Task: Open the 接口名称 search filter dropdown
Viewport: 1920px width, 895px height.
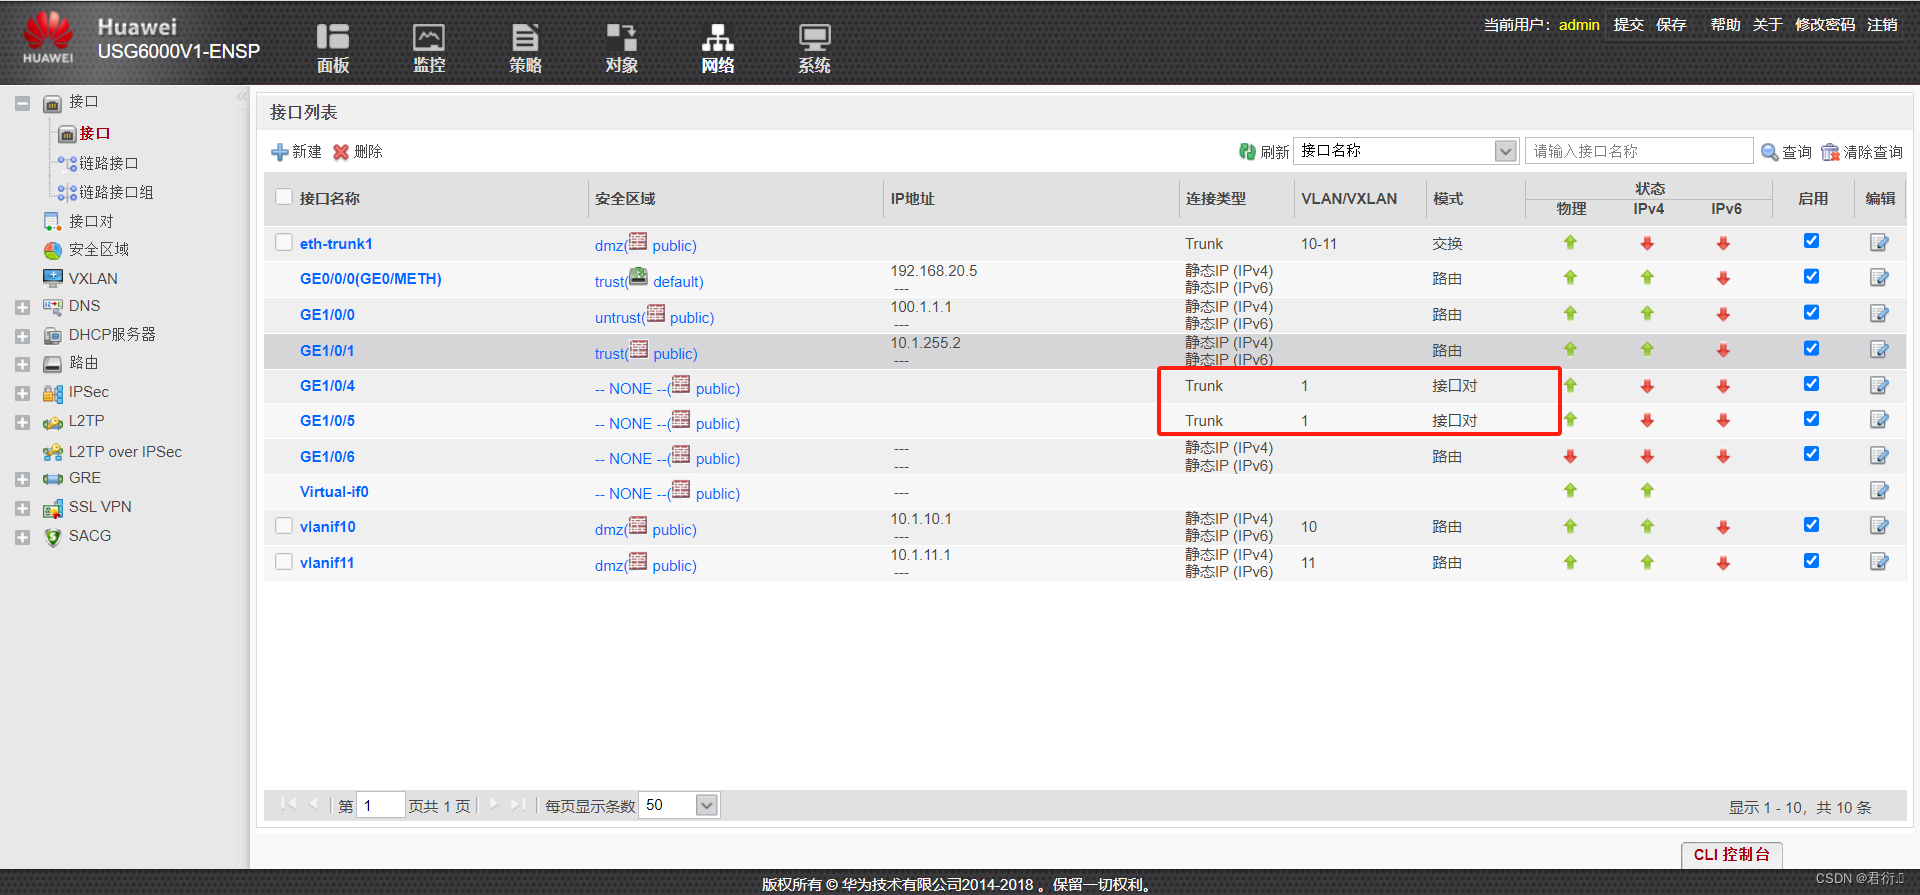Action: pyautogui.click(x=1505, y=151)
